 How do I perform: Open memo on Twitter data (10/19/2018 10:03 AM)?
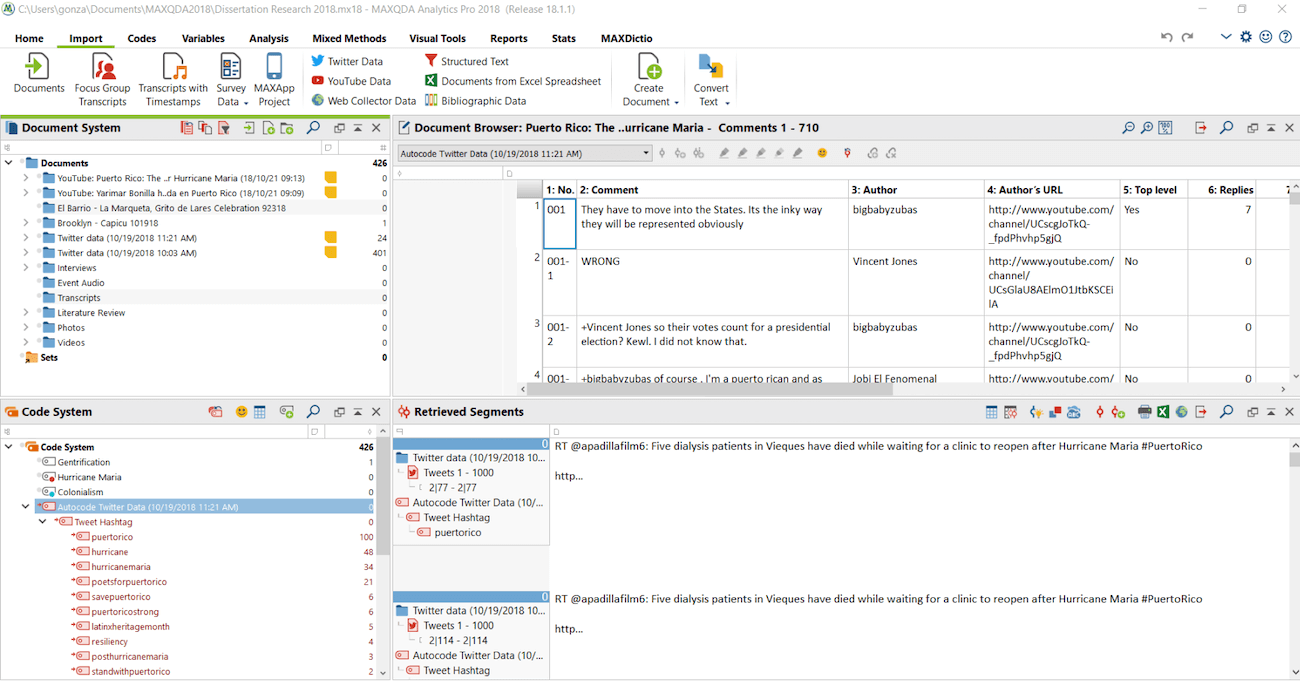coord(331,252)
